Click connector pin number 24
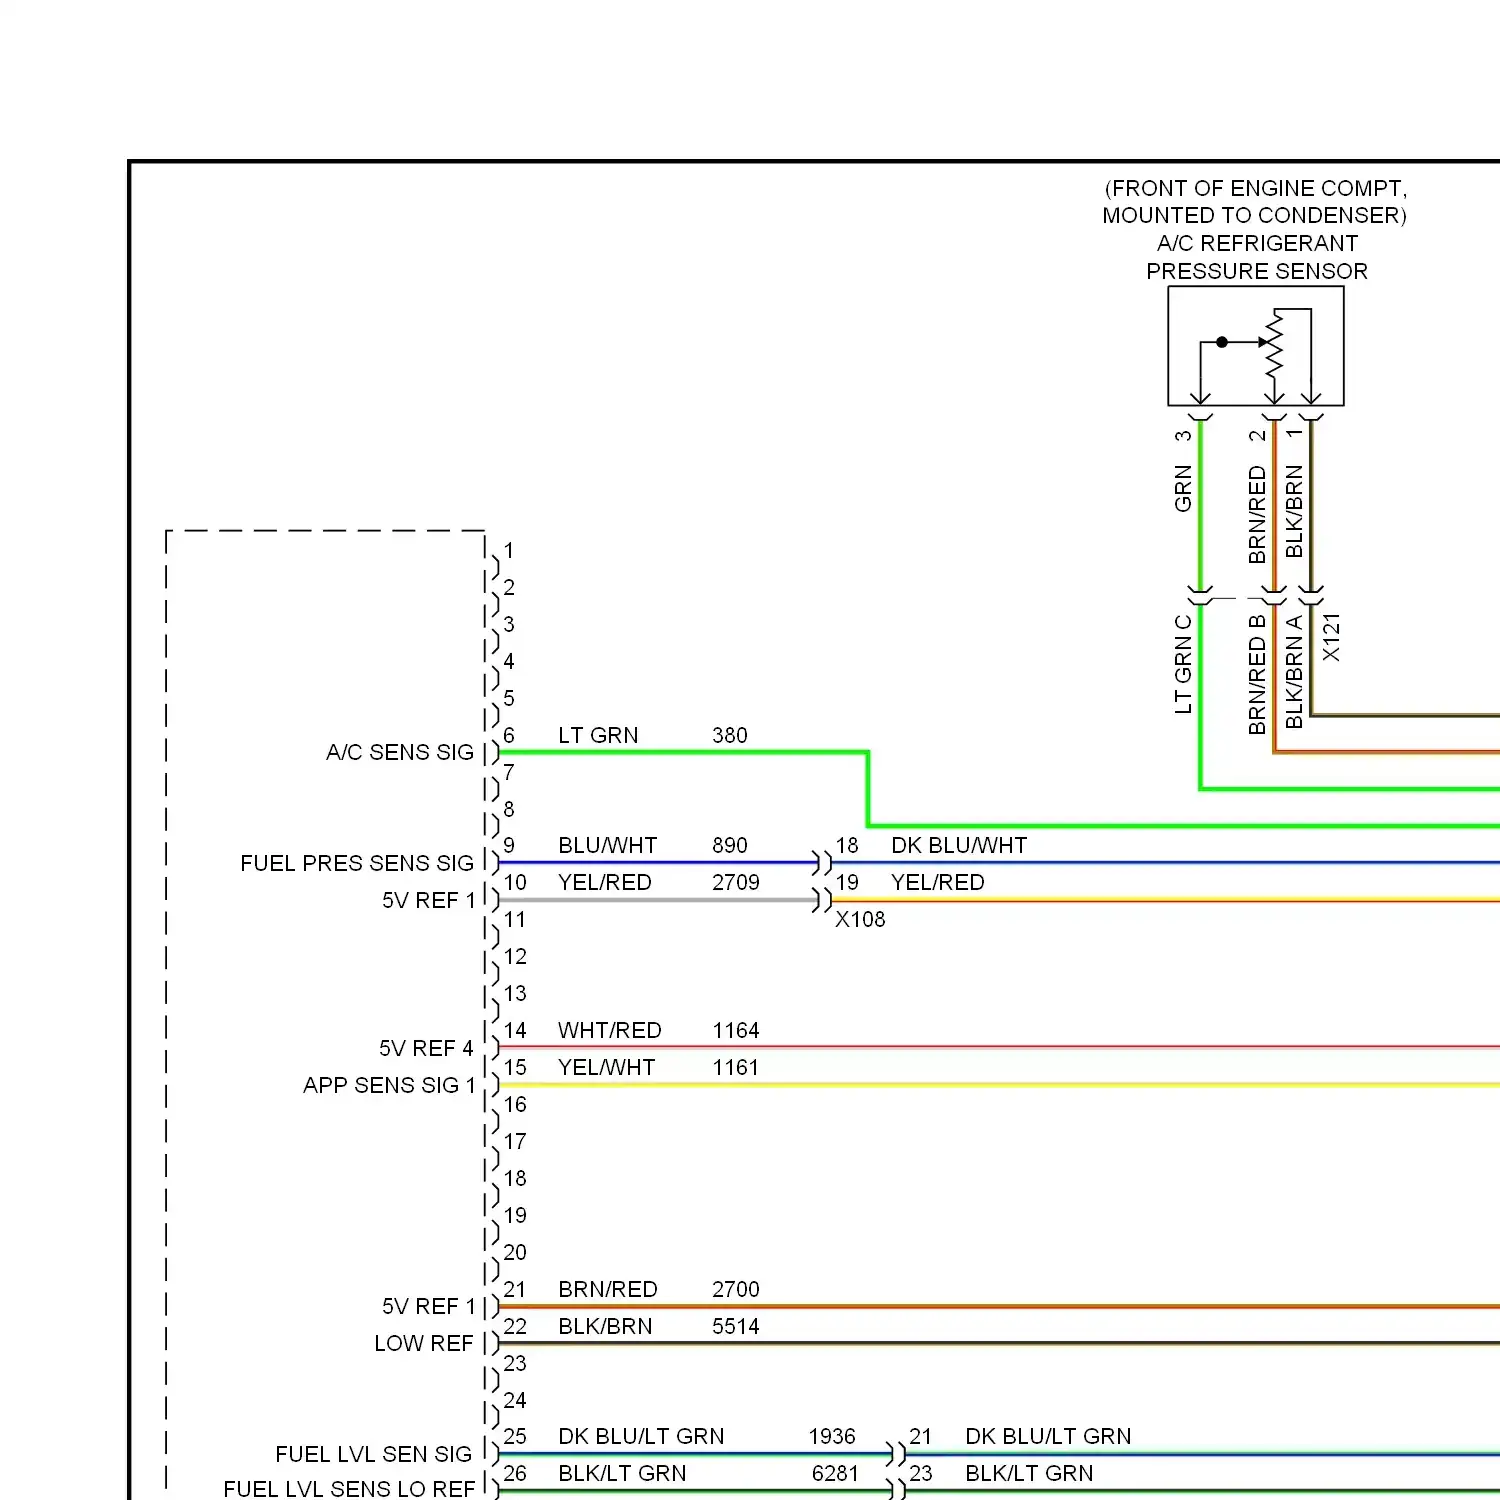This screenshot has width=1500, height=1500. (515, 1400)
